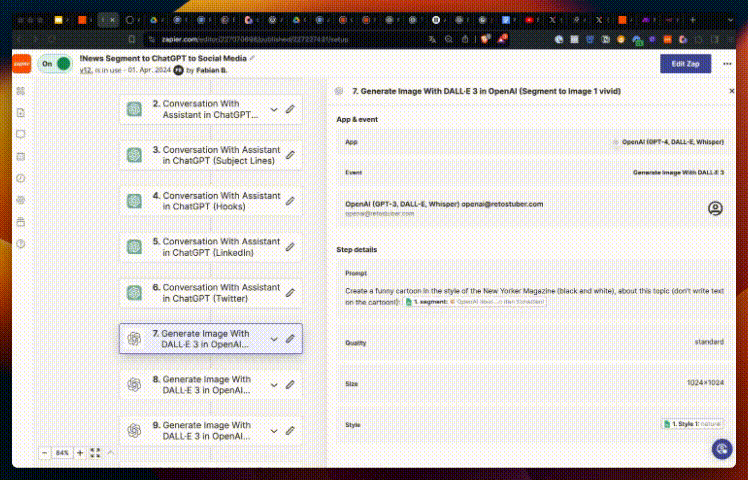Click the 1. segment data pill in Prompt
The width and height of the screenshot is (748, 480).
pos(475,302)
